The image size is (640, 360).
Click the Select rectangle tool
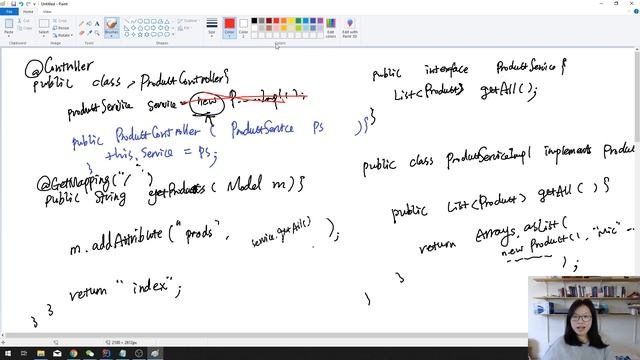(44, 24)
